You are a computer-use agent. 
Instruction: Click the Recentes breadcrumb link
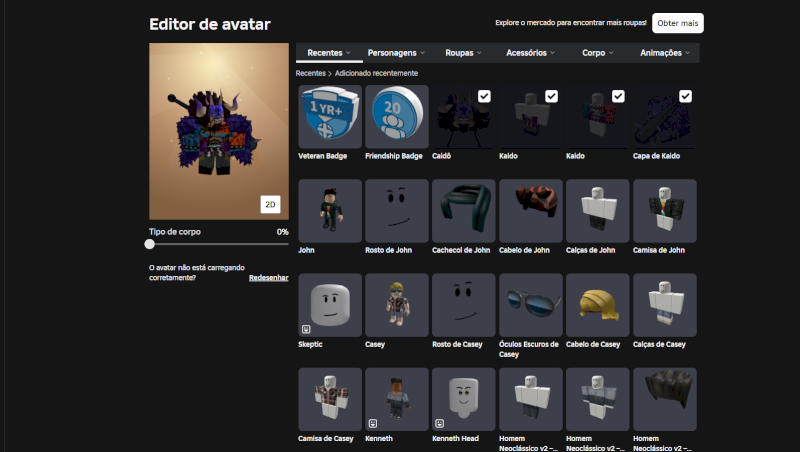(310, 73)
